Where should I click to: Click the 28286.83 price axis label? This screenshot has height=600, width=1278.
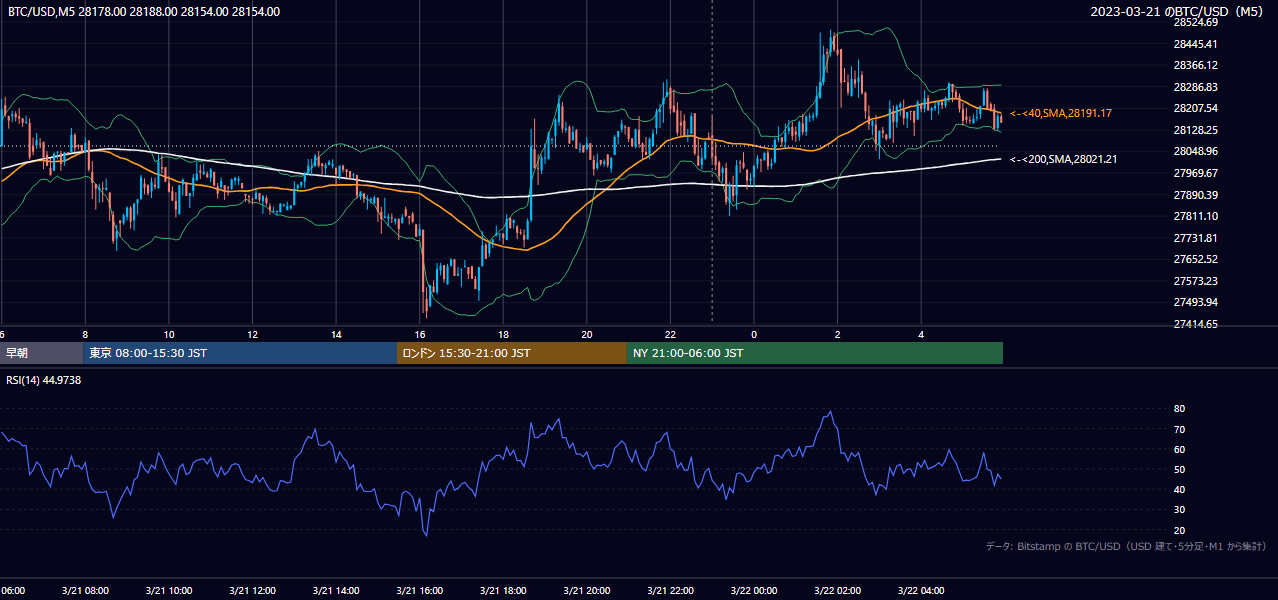[x=1195, y=87]
